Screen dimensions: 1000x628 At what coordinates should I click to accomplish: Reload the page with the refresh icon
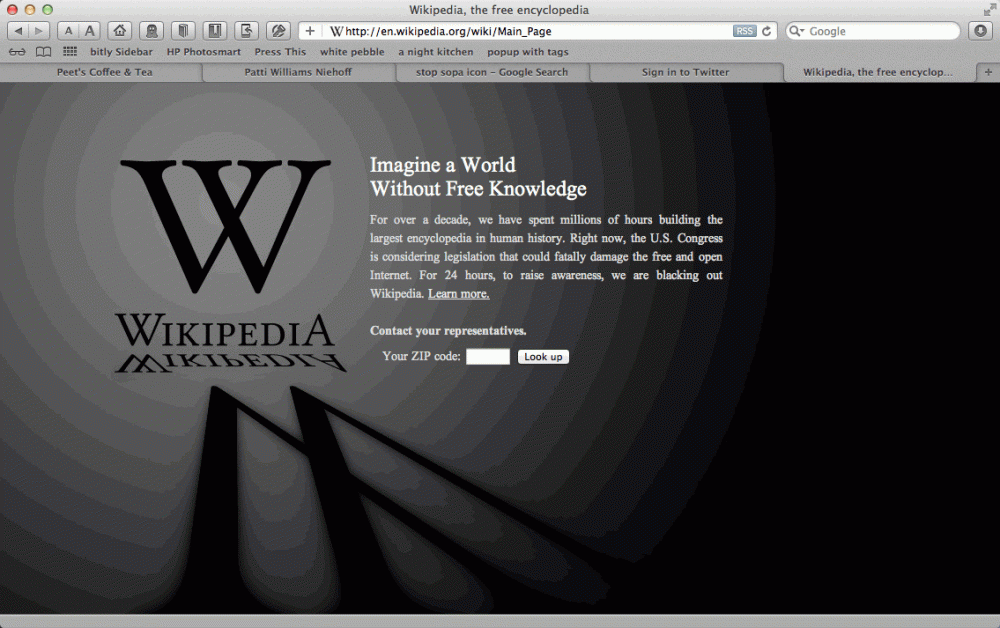tap(767, 31)
